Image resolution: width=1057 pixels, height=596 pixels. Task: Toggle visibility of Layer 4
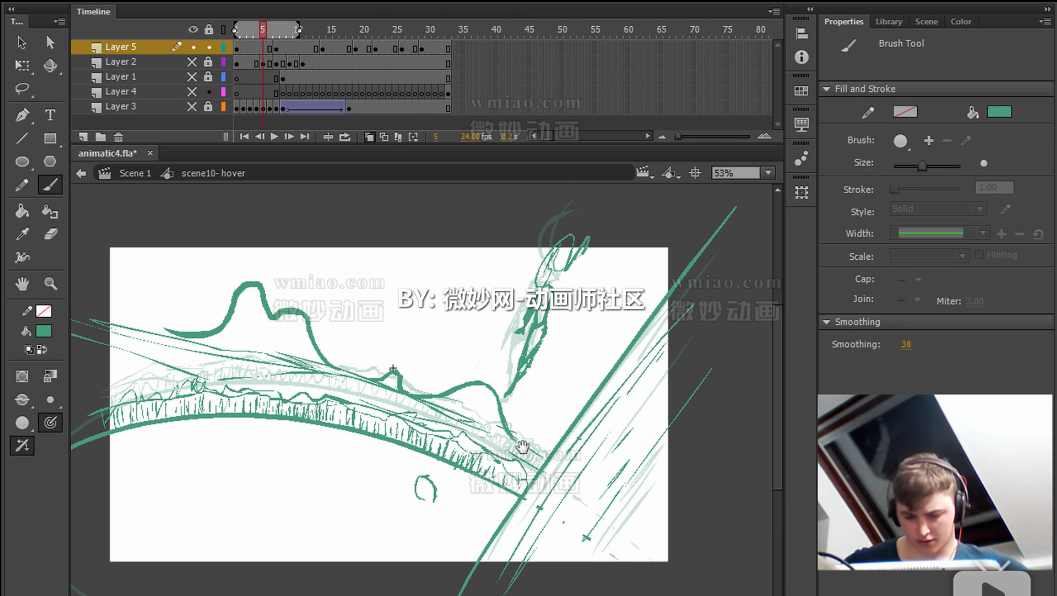tap(192, 92)
